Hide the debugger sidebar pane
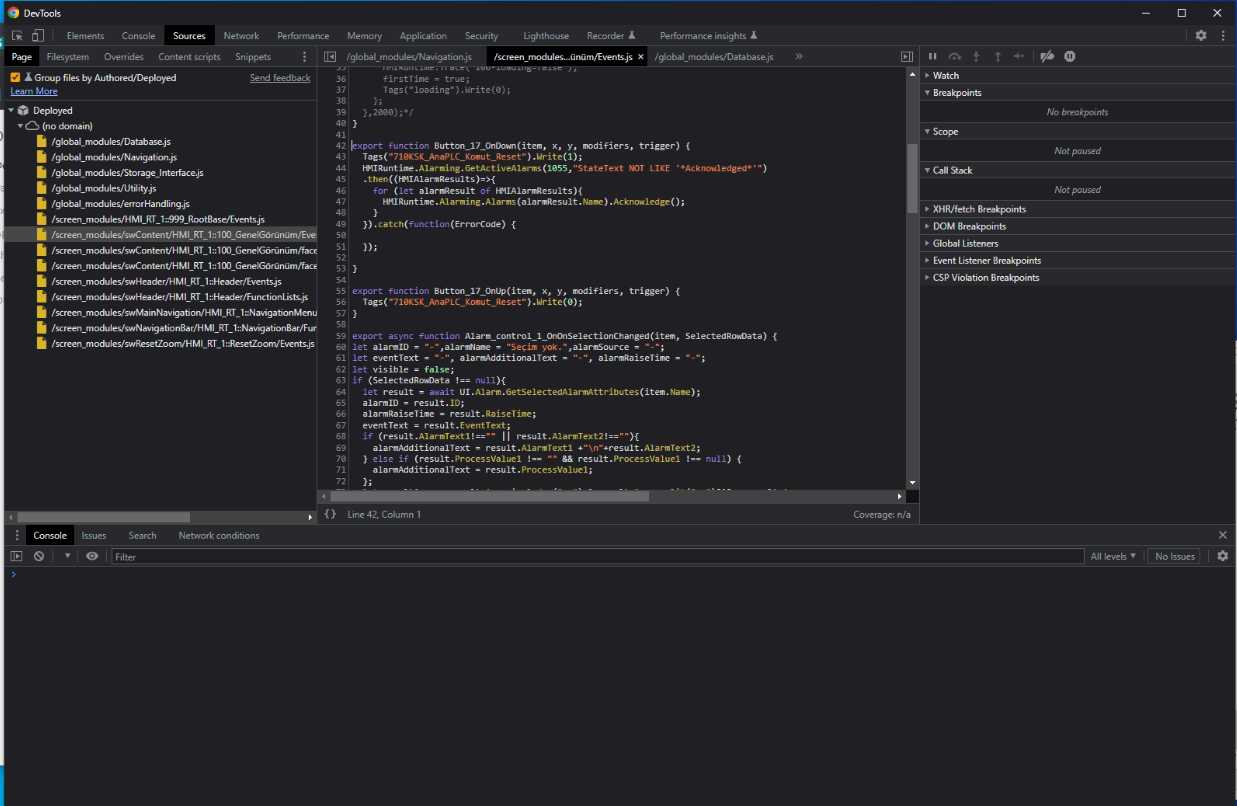 pos(907,57)
